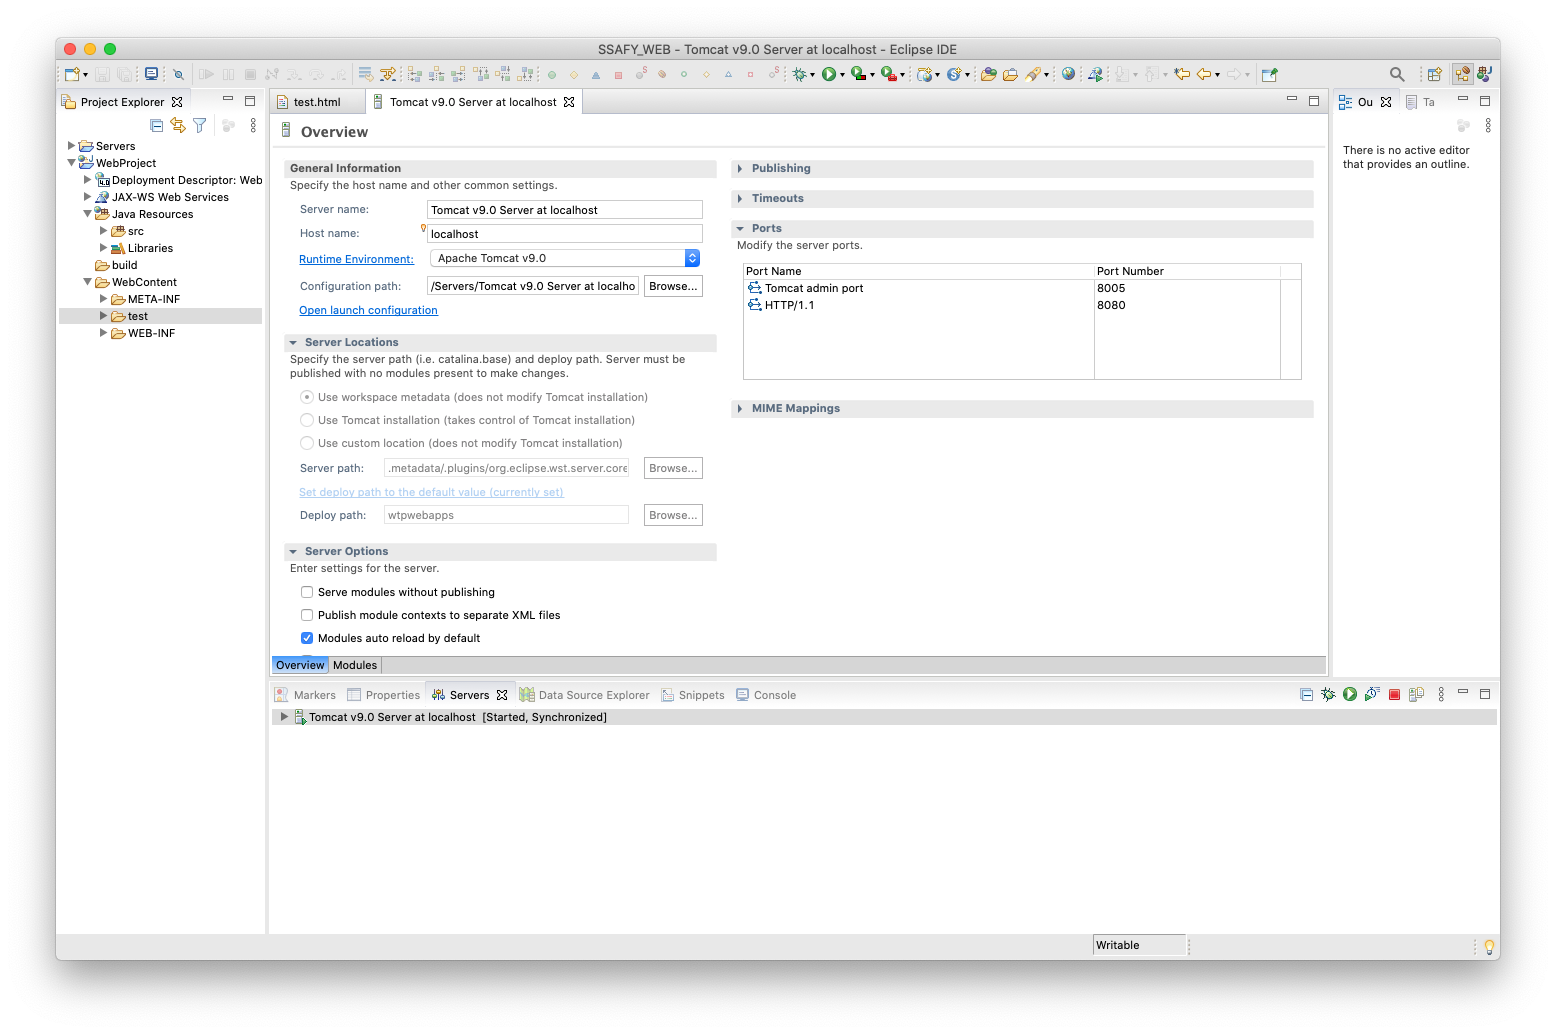The height and width of the screenshot is (1034, 1556).
Task: Click the Open Console monitor icon in toolbar
Action: (151, 74)
